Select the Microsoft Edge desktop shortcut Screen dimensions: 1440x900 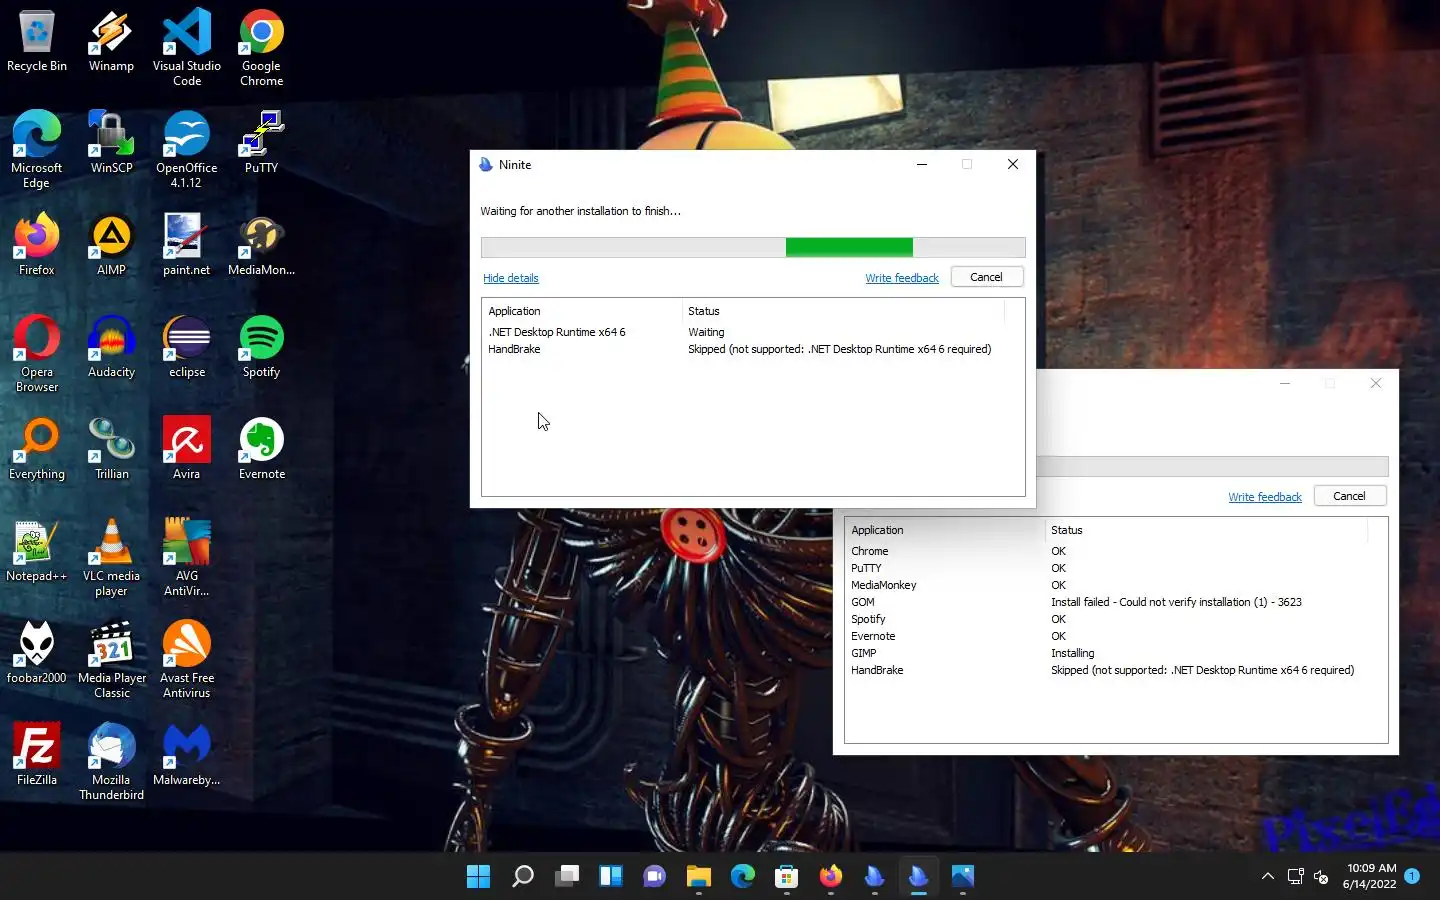tap(37, 149)
